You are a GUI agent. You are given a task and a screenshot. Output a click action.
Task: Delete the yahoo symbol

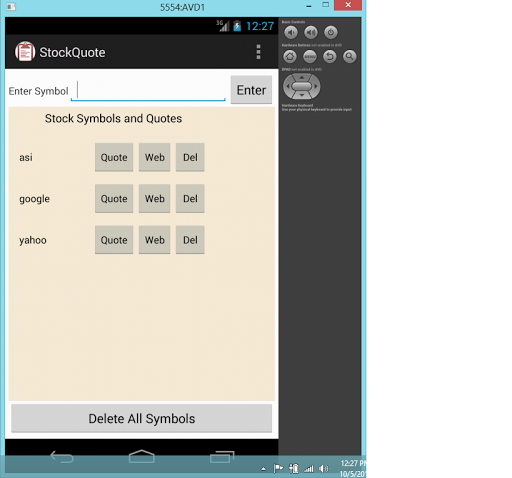click(x=190, y=240)
